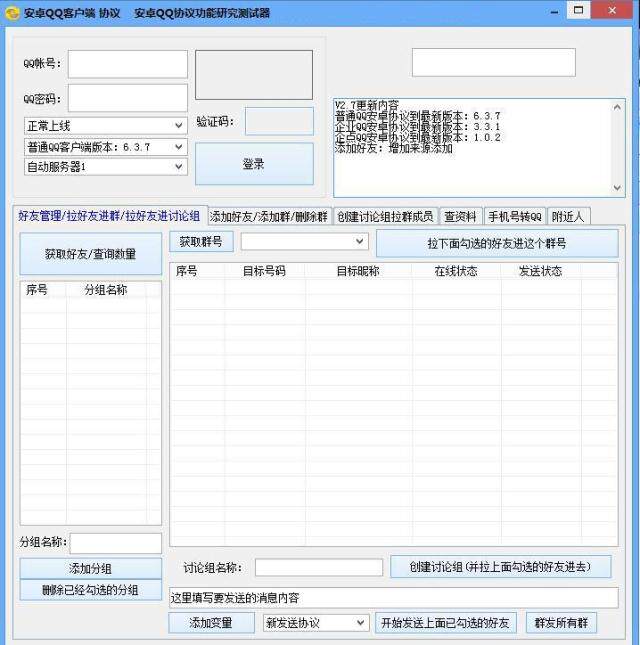Click the message content input field
The width and height of the screenshot is (640, 645).
[x=394, y=598]
